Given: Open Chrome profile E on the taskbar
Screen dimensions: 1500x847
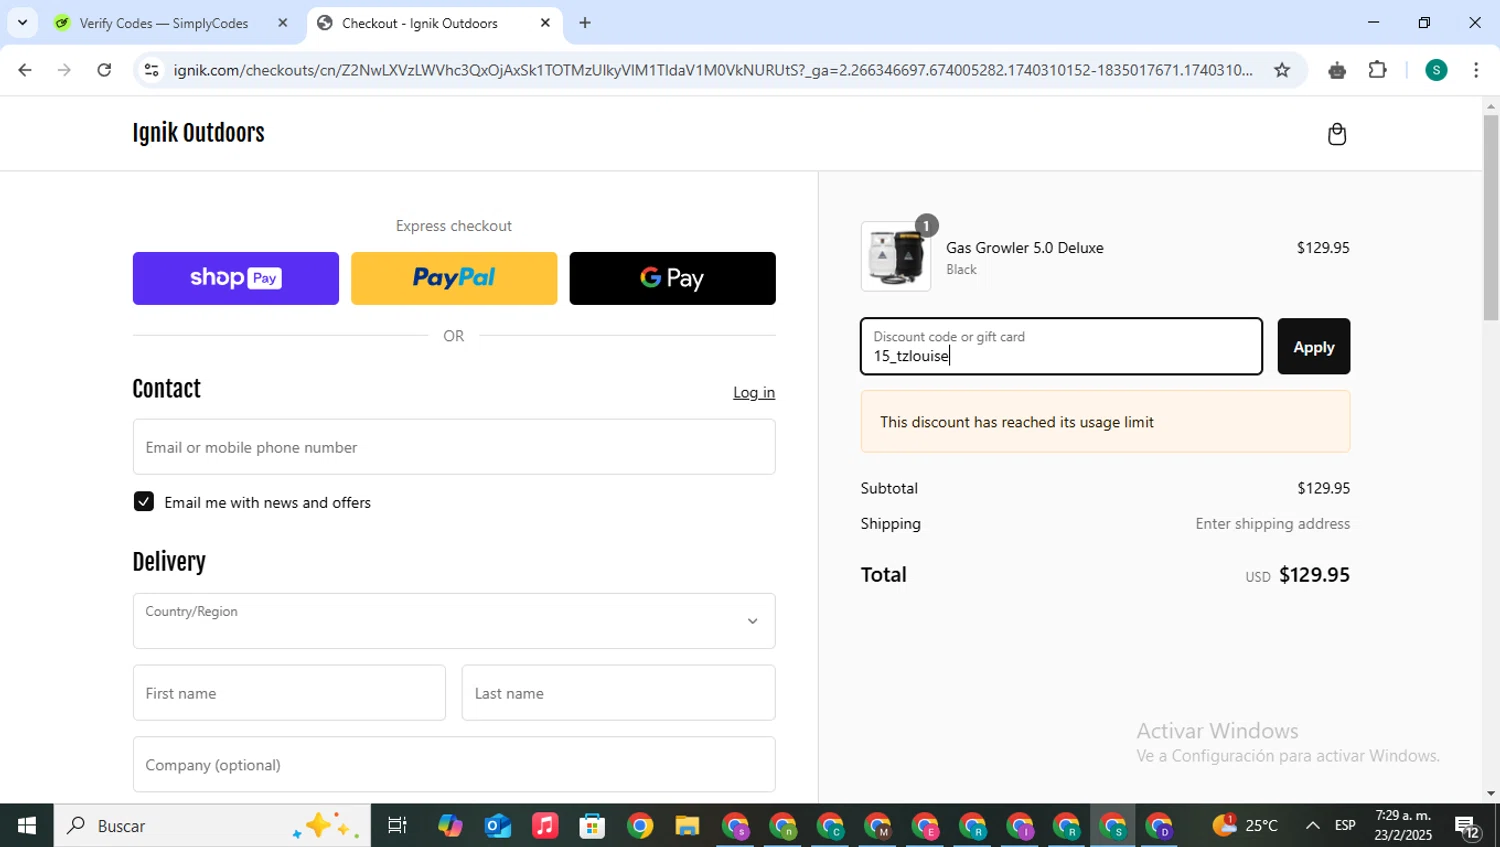Looking at the screenshot, I should (925, 826).
